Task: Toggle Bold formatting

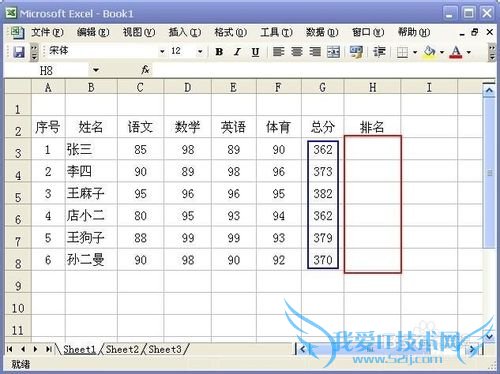Action: coord(219,52)
